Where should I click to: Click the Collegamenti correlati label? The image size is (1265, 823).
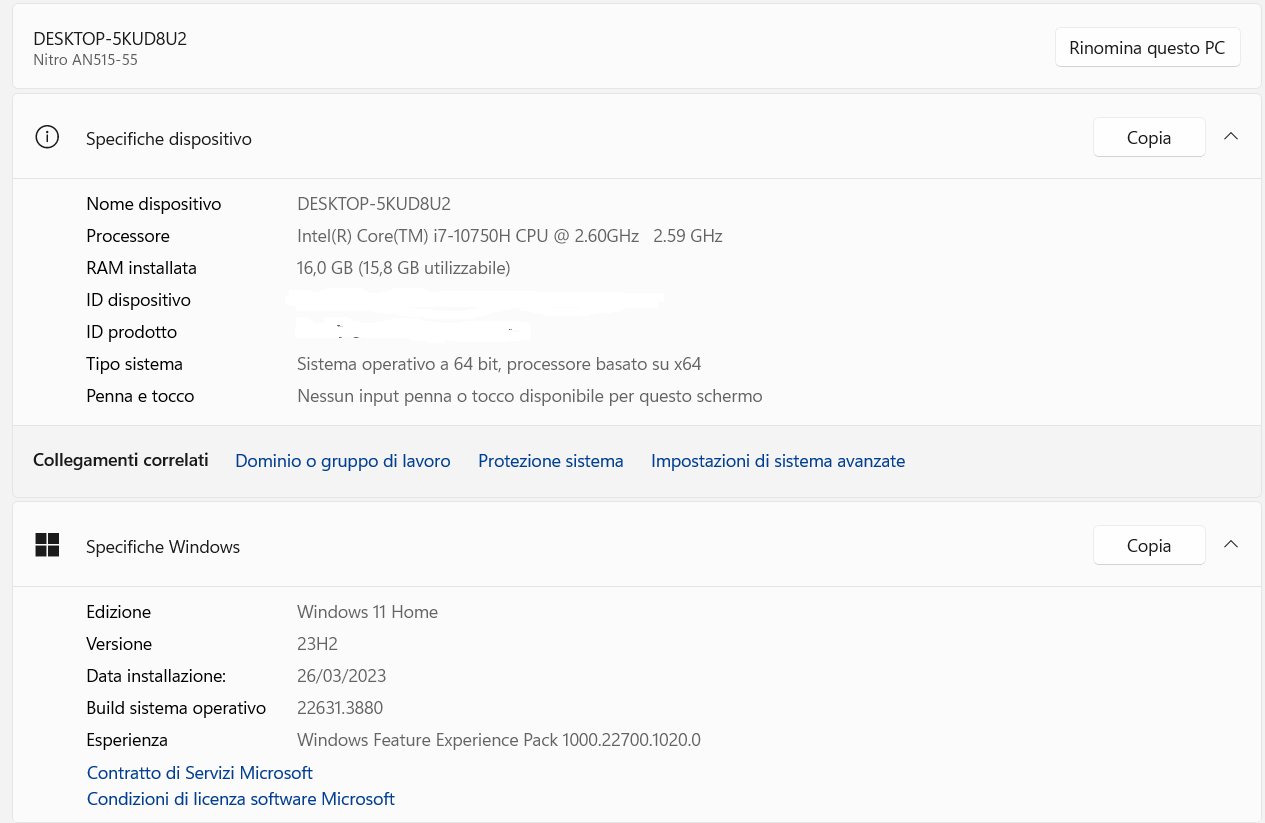click(121, 460)
